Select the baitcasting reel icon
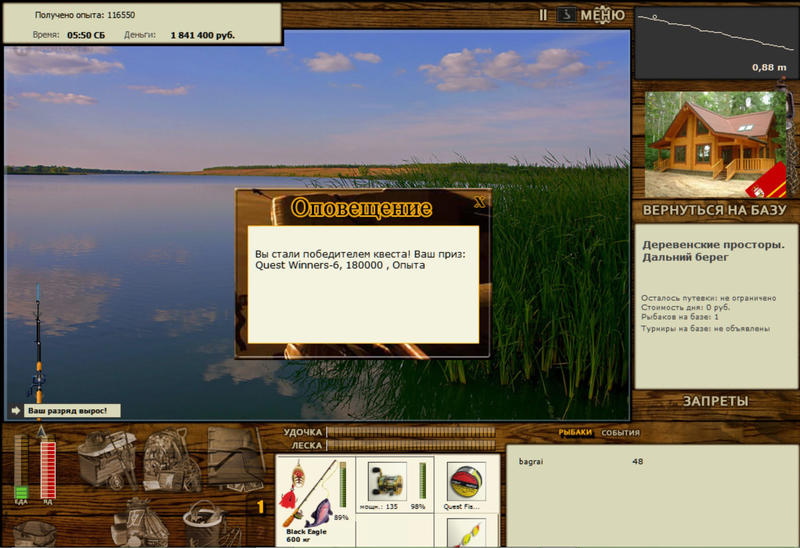The width and height of the screenshot is (800, 548). tap(387, 482)
